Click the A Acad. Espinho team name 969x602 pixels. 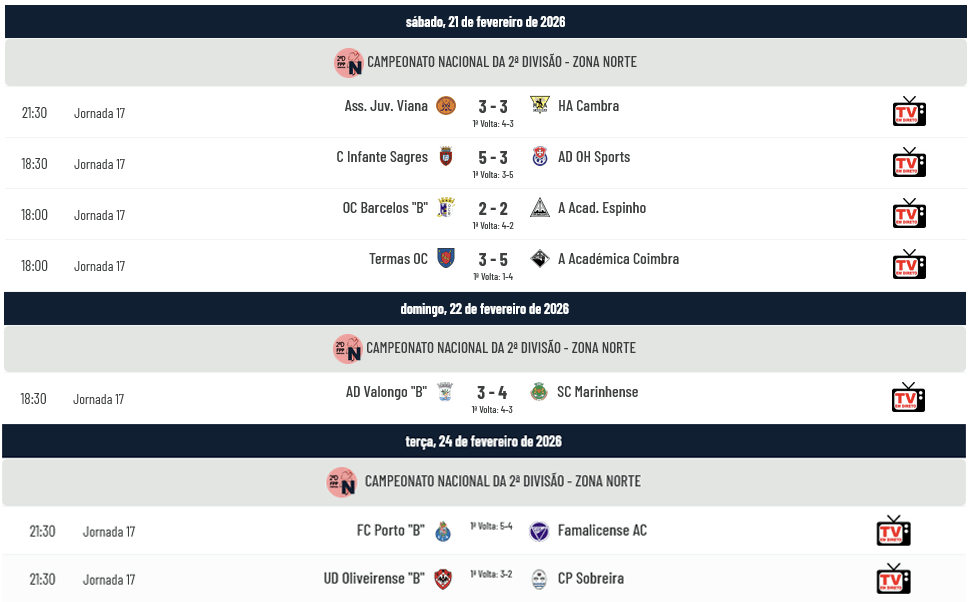[602, 208]
